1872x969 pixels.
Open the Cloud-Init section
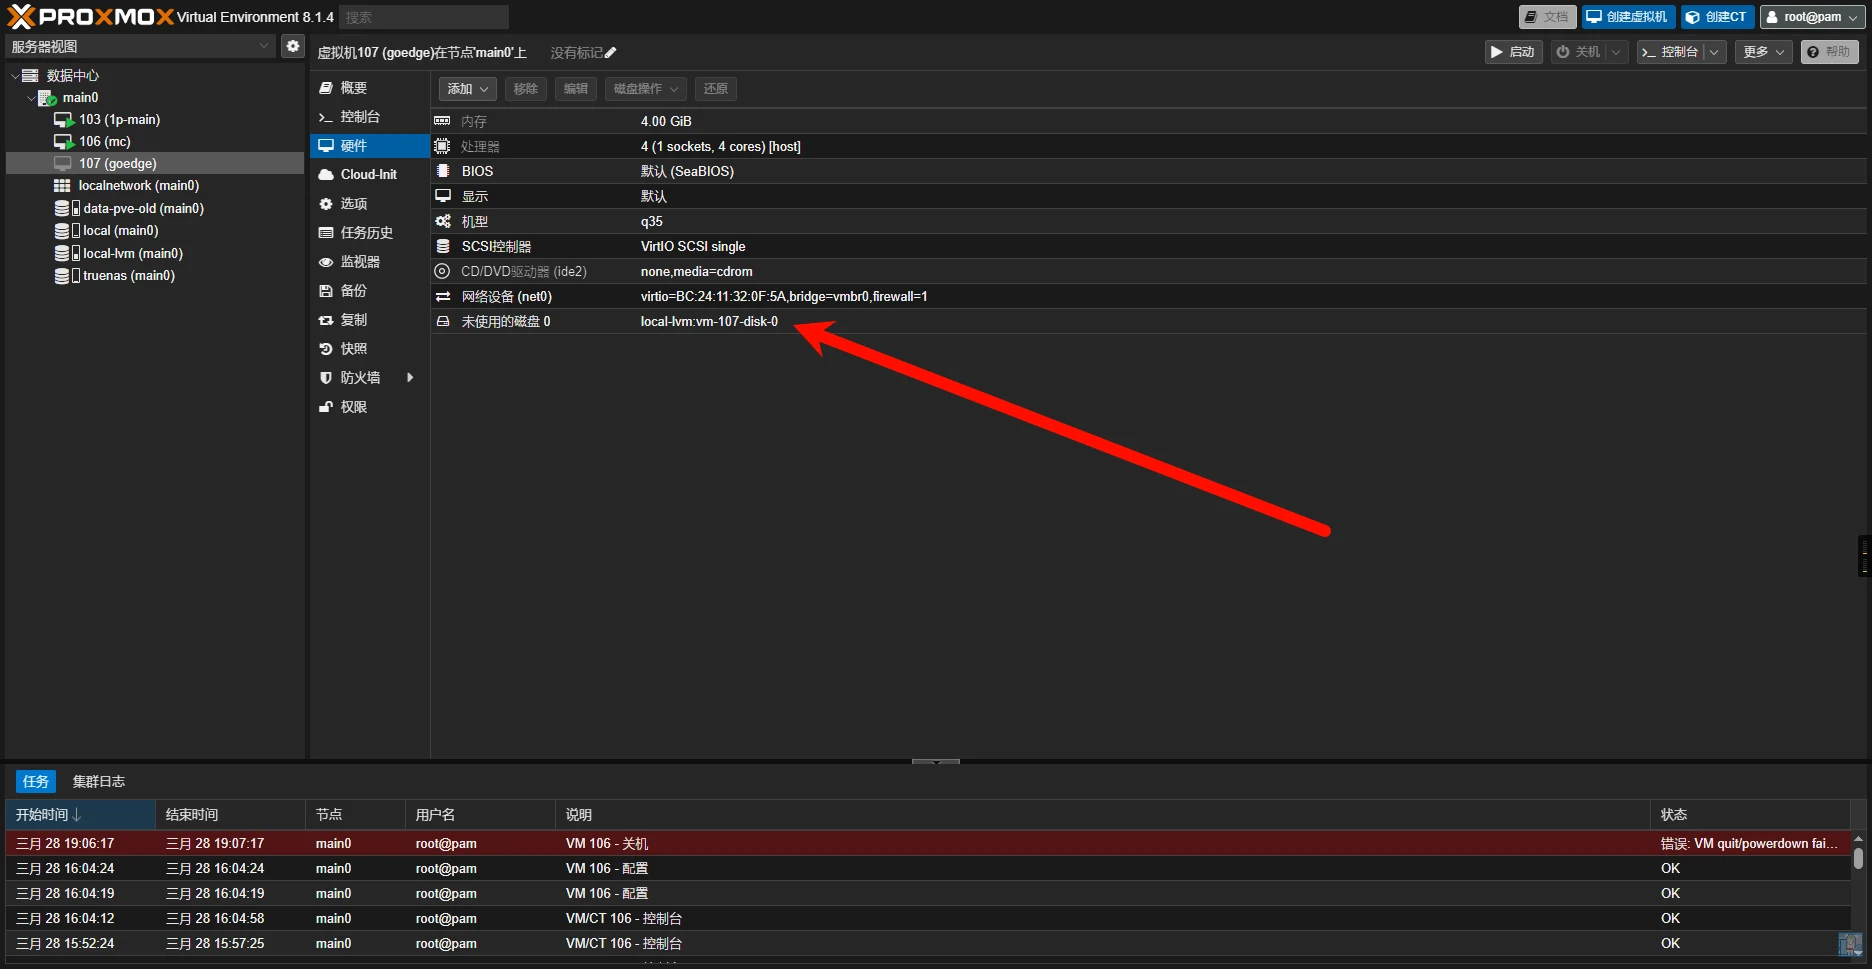(368, 174)
